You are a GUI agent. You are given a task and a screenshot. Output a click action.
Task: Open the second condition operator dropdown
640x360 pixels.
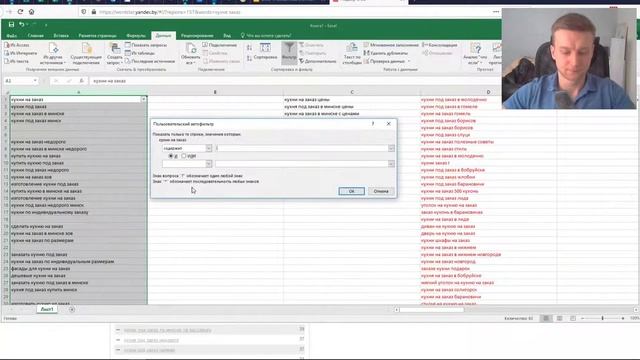tap(209, 164)
